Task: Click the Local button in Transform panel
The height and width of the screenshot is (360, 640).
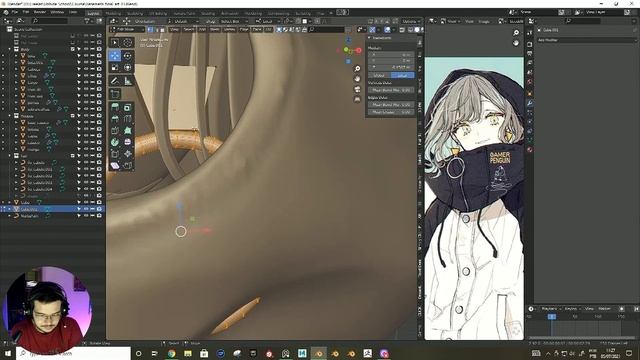Action: click(402, 76)
